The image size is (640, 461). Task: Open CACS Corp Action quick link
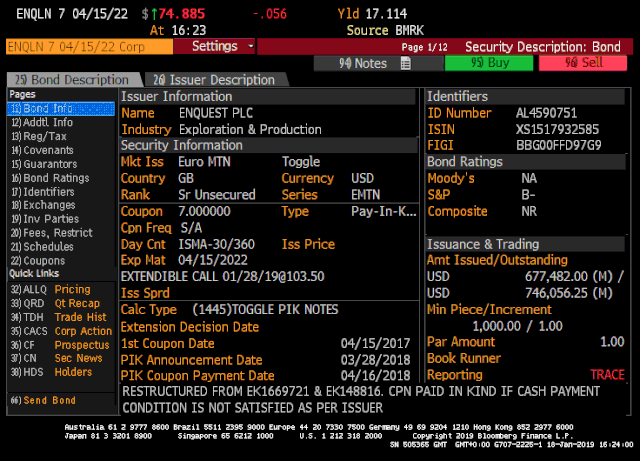tap(61, 331)
